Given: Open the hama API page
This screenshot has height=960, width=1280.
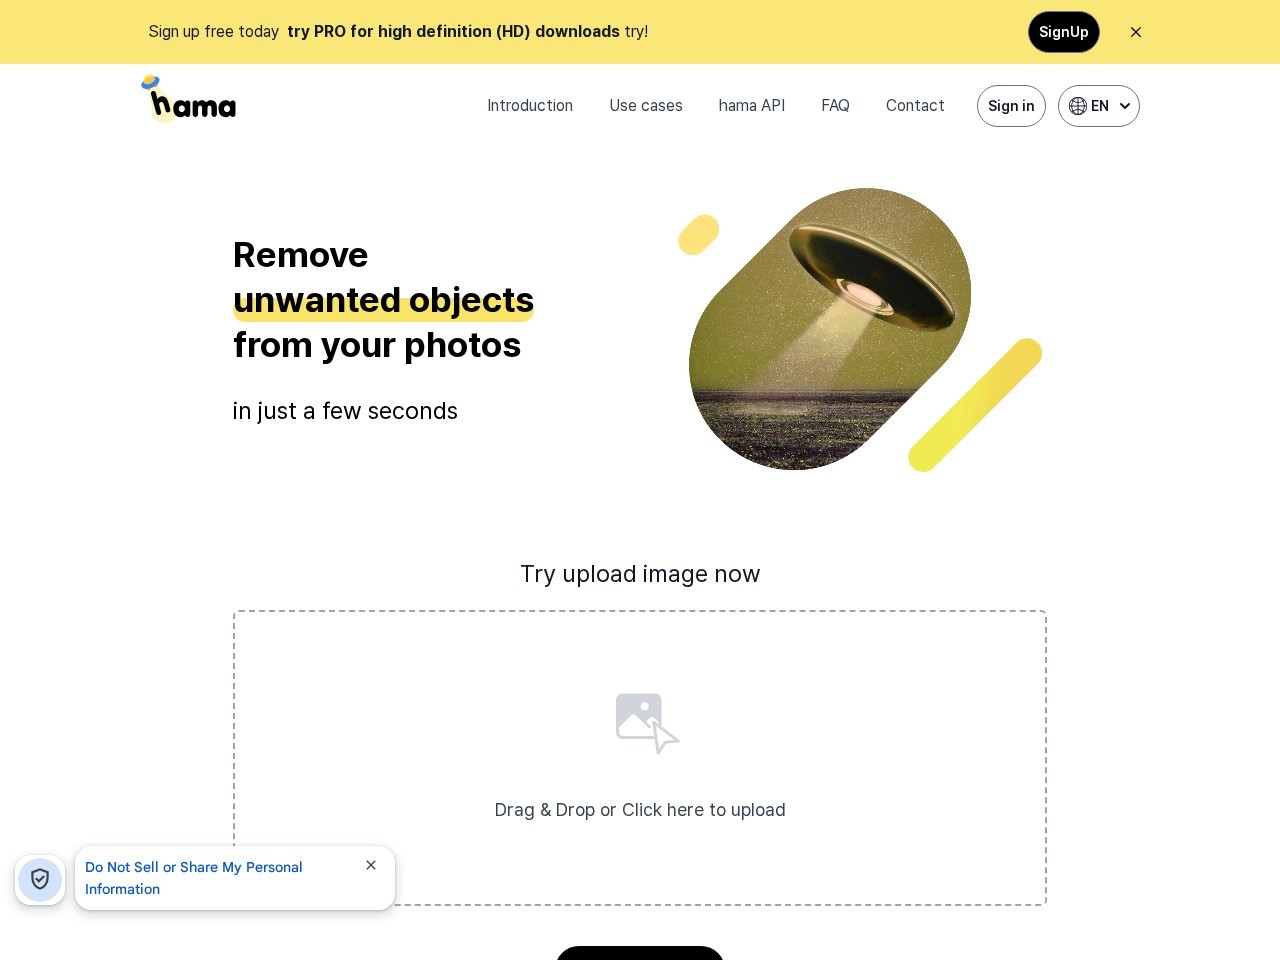Looking at the screenshot, I should coord(752,106).
